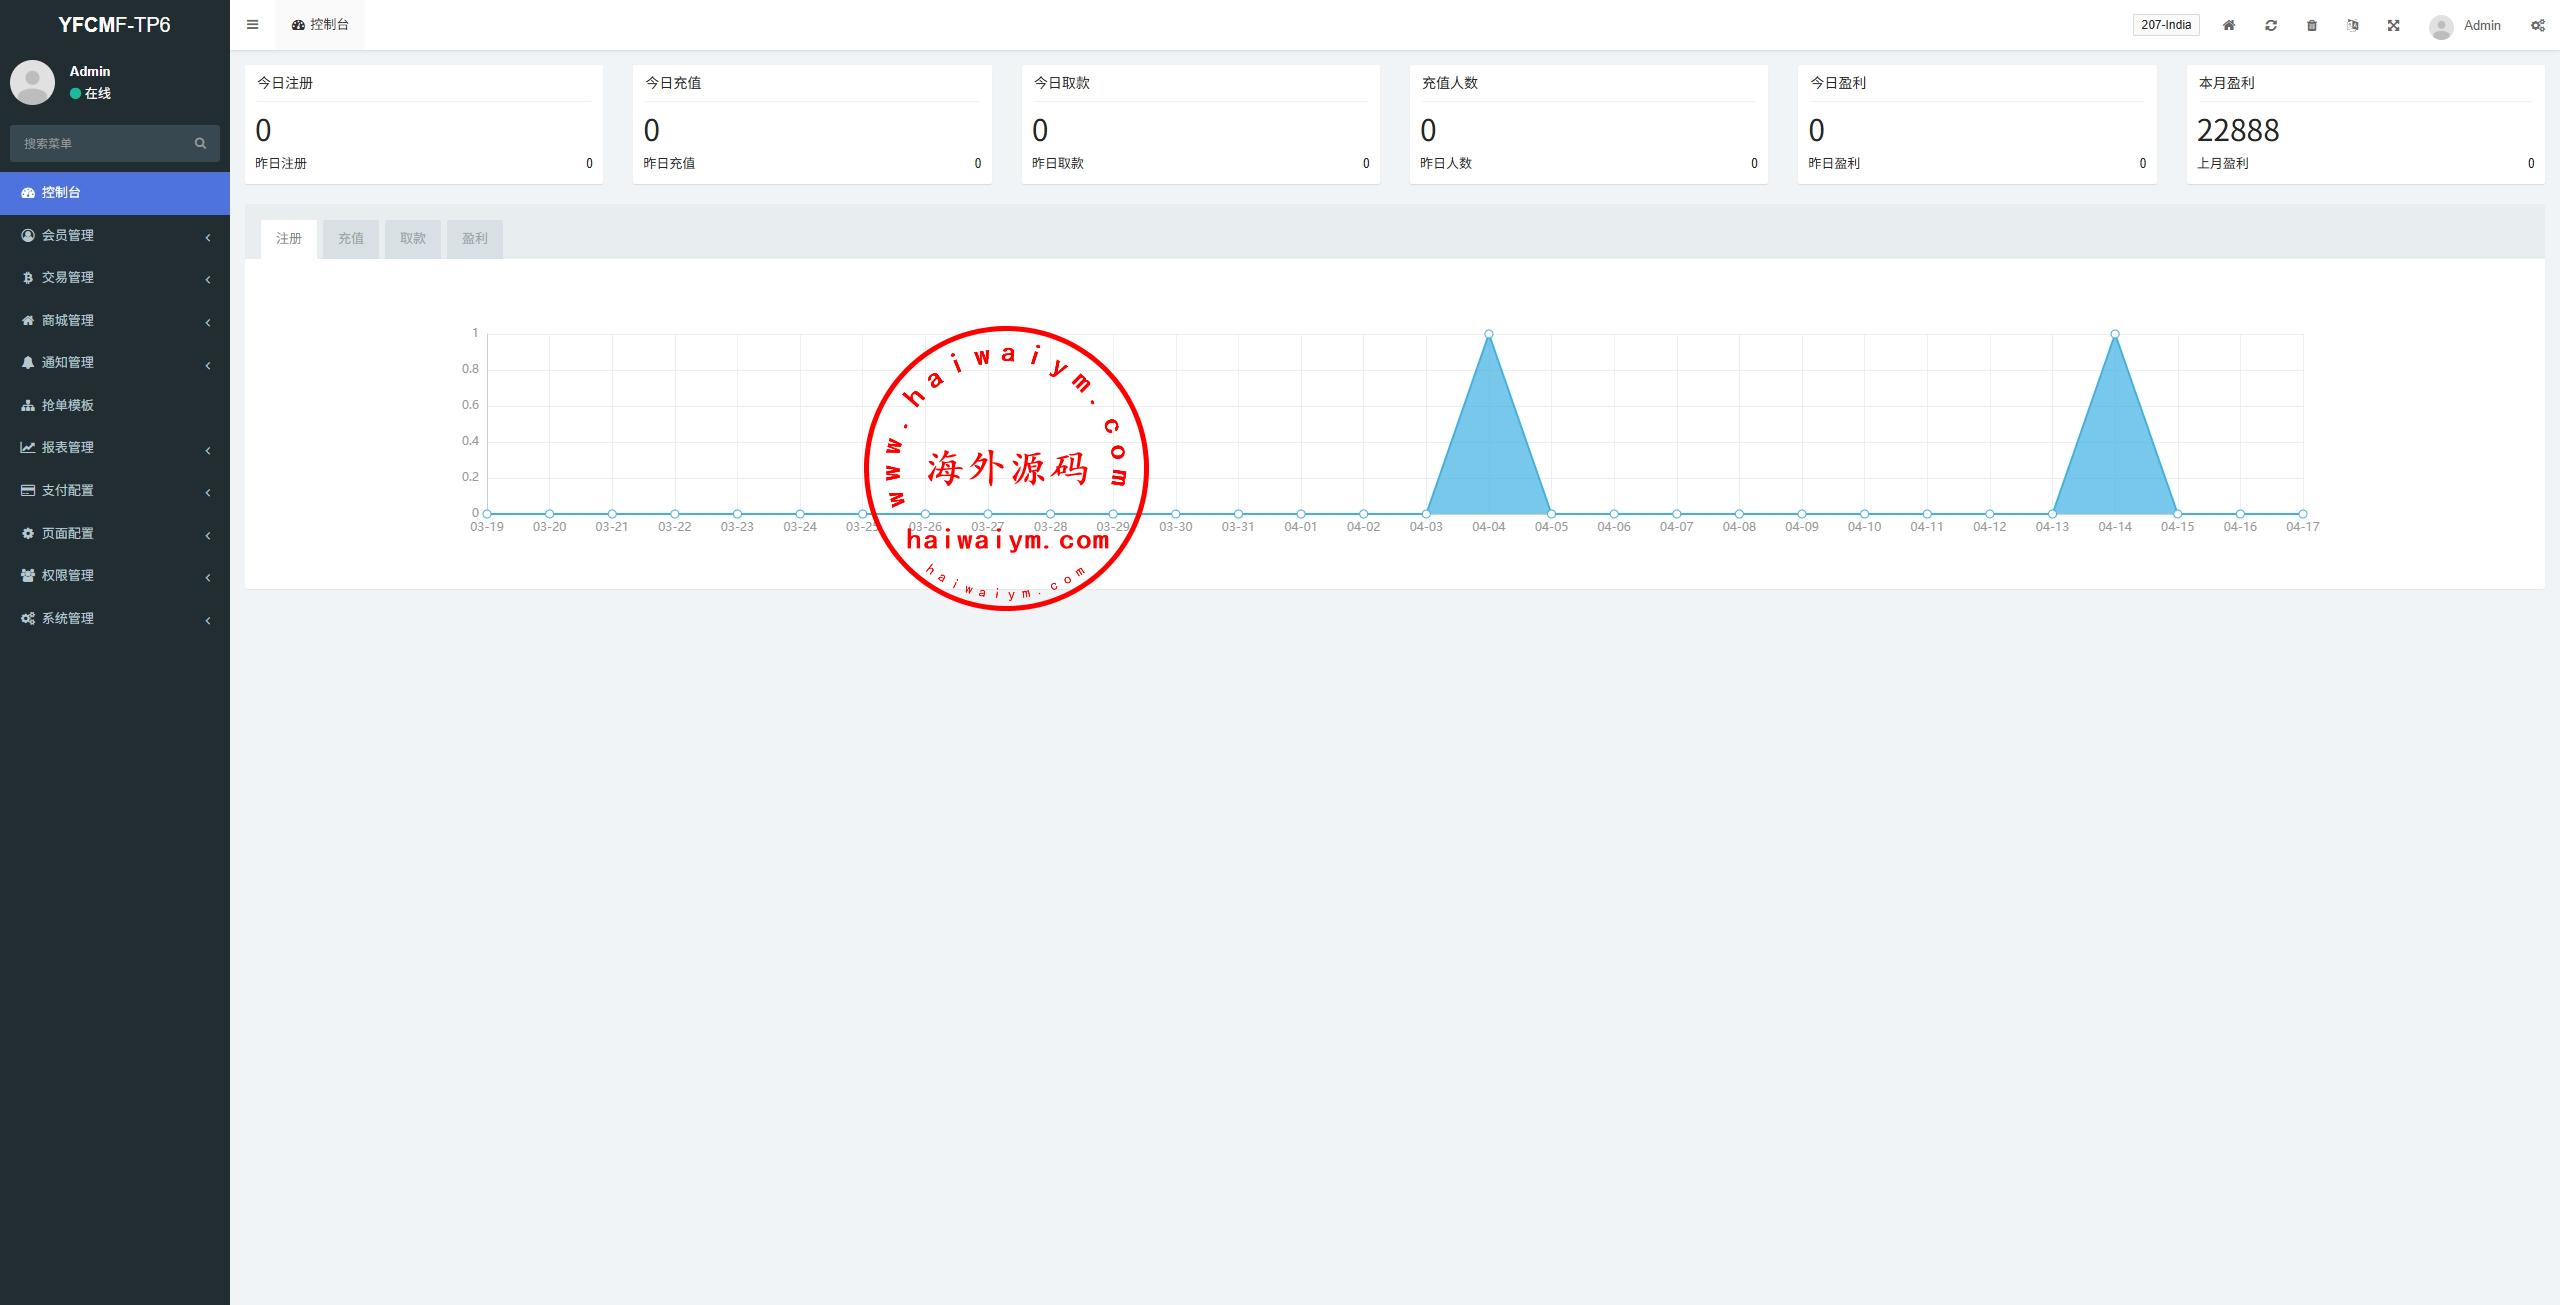
Task: Expand the 交易管理 submenu
Action: [68, 278]
